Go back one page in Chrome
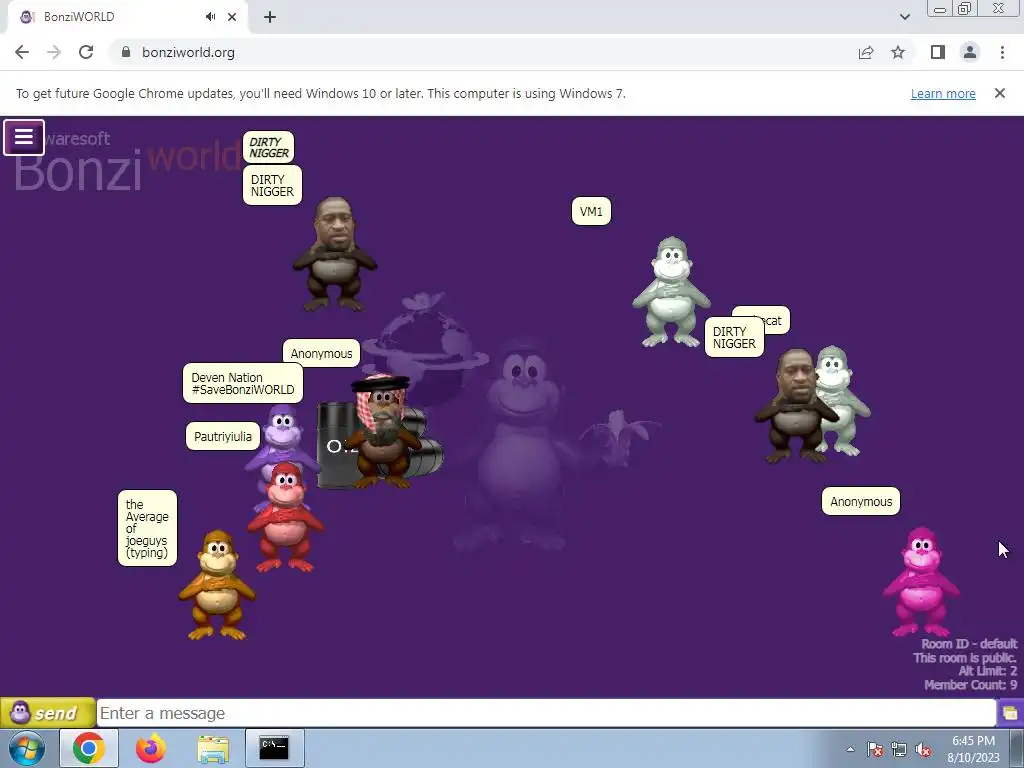Viewport: 1024px width, 768px height. coord(22,52)
